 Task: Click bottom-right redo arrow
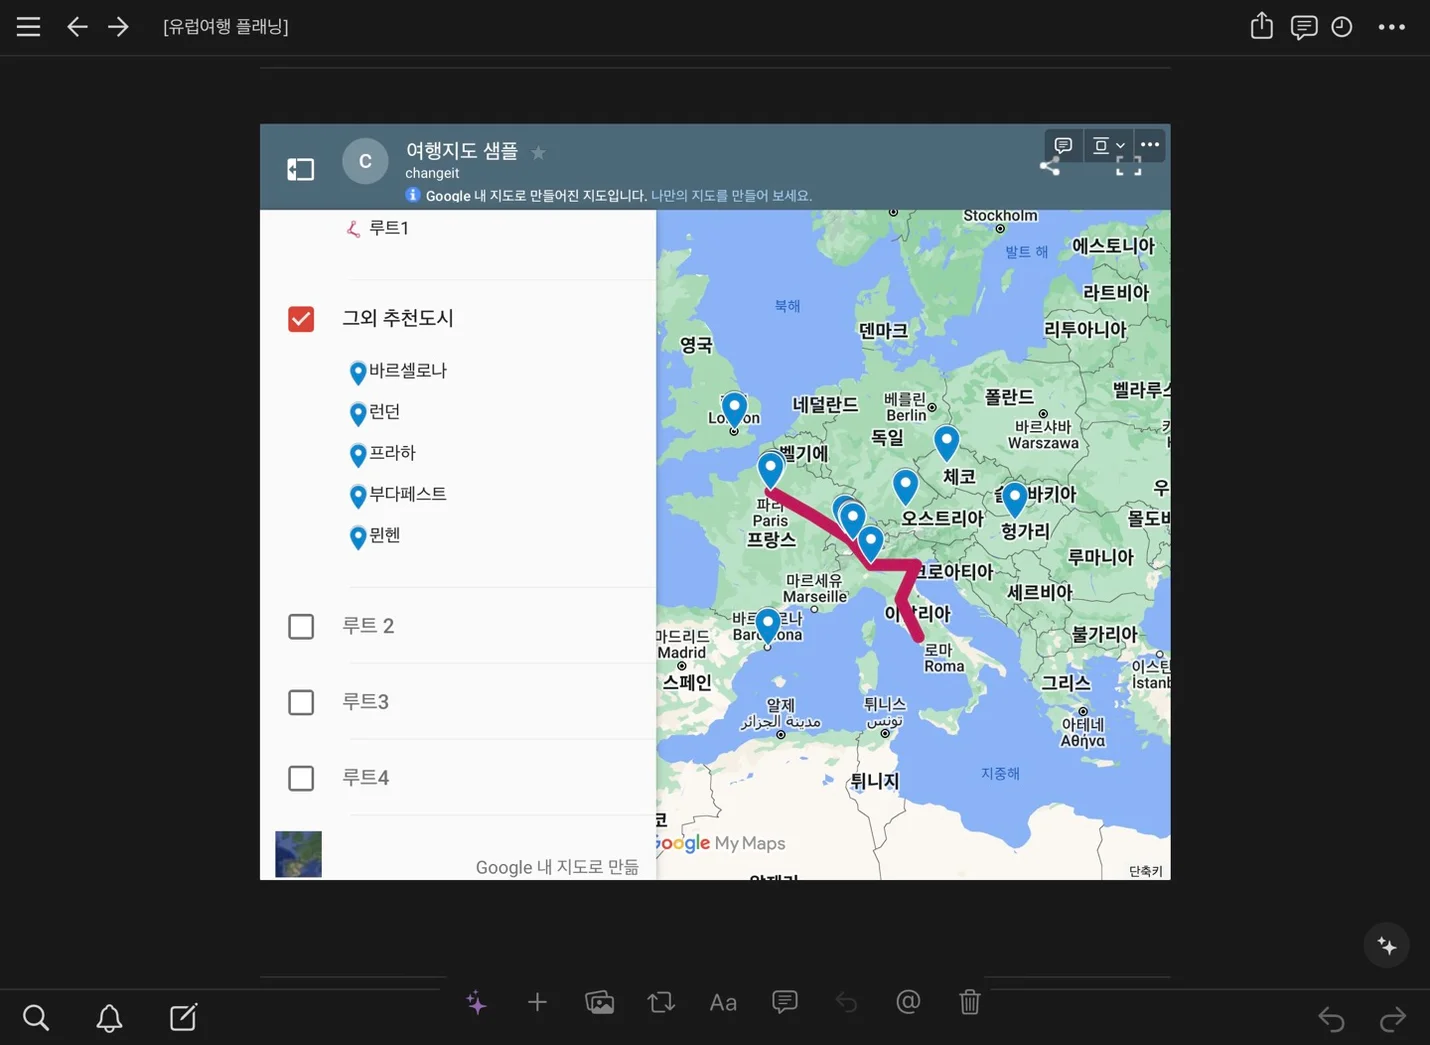coord(1392,1019)
